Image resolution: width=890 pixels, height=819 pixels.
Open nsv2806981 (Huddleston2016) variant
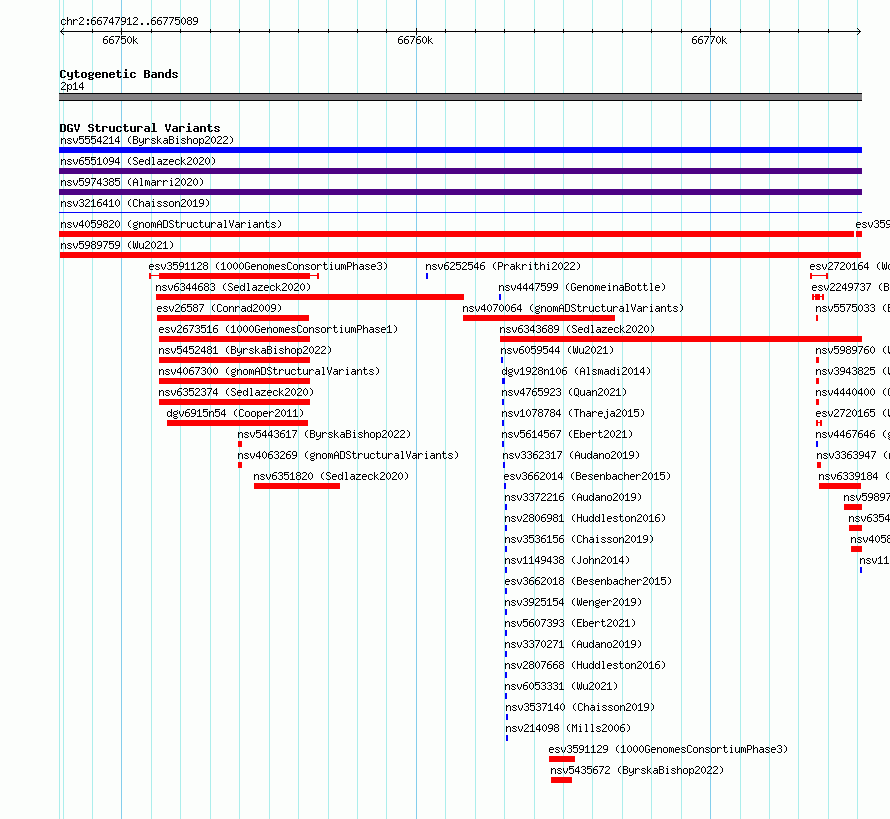tap(585, 518)
